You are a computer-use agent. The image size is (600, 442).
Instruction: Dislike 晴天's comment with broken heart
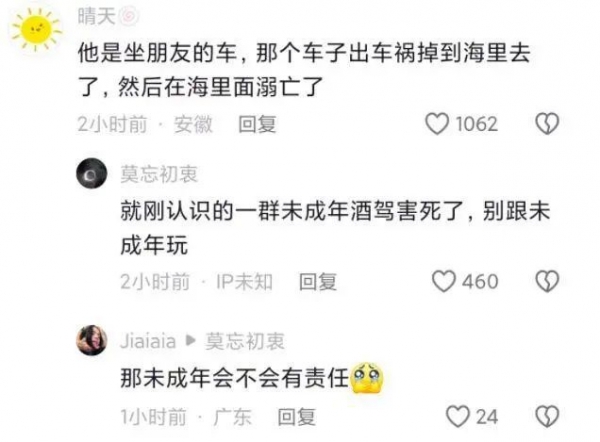point(547,124)
